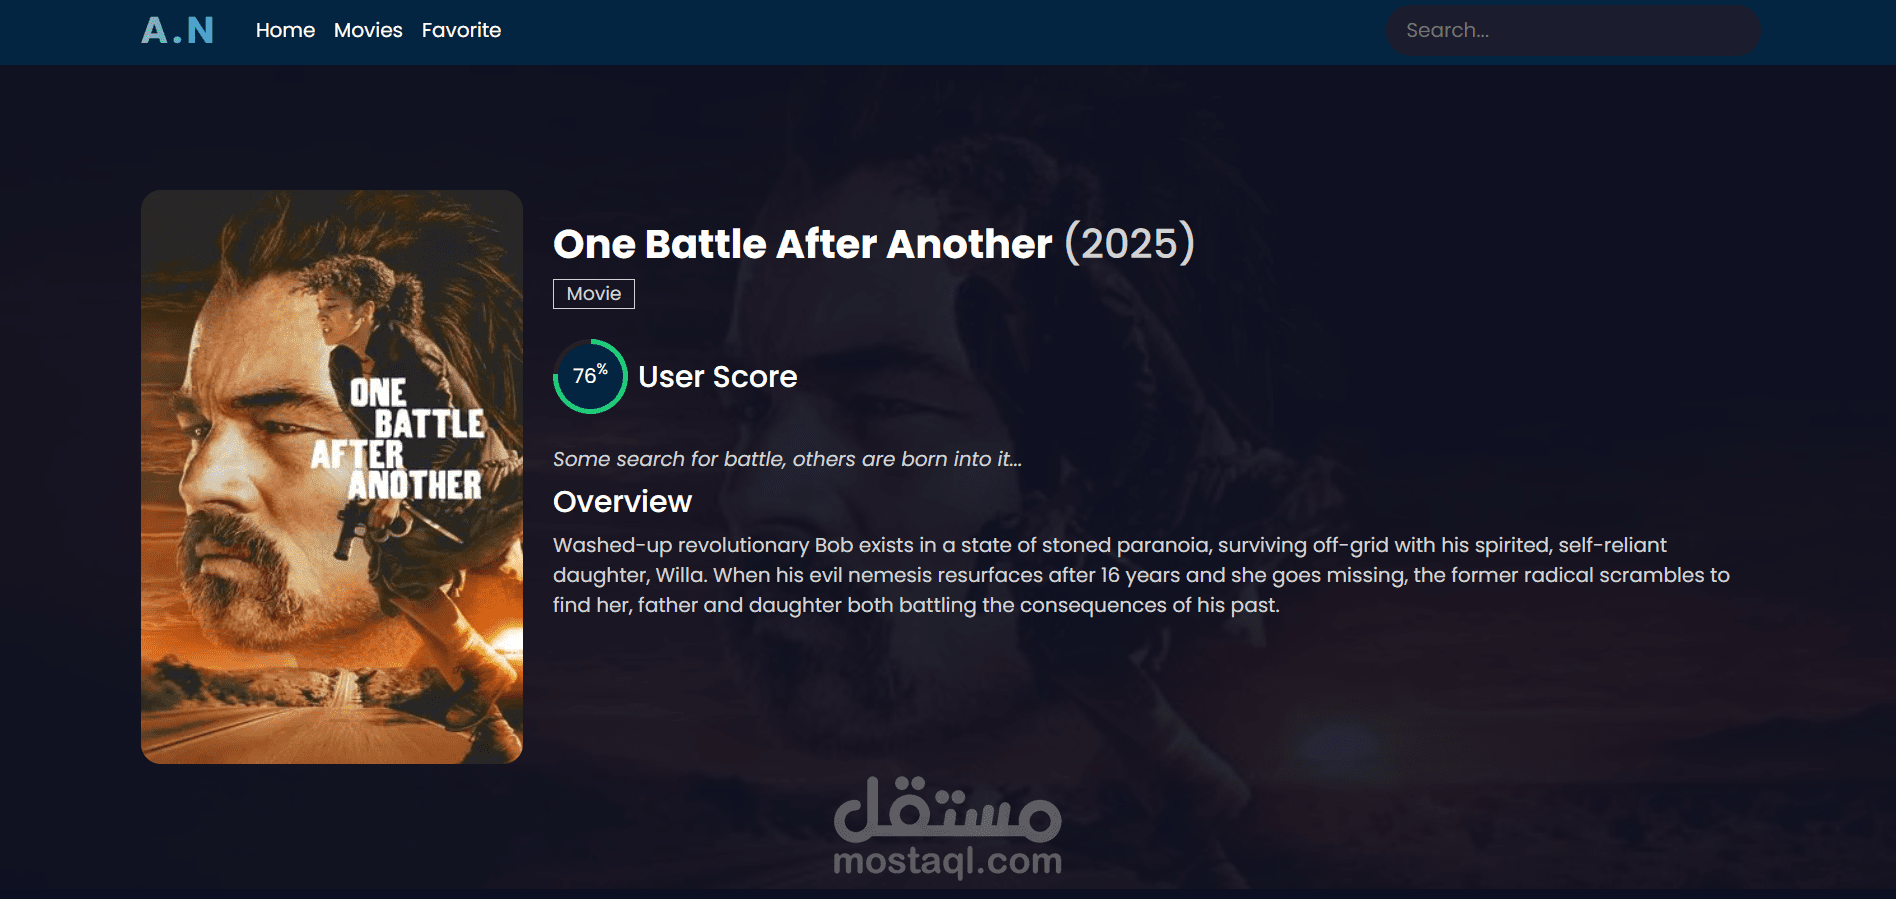Click the overview description paragraph
The image size is (1896, 899).
tap(1141, 575)
